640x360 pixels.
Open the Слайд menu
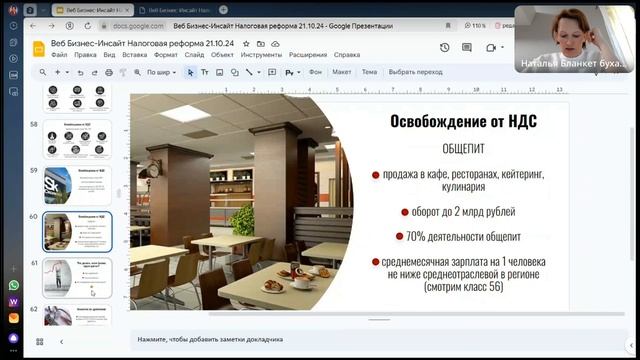pyautogui.click(x=194, y=55)
